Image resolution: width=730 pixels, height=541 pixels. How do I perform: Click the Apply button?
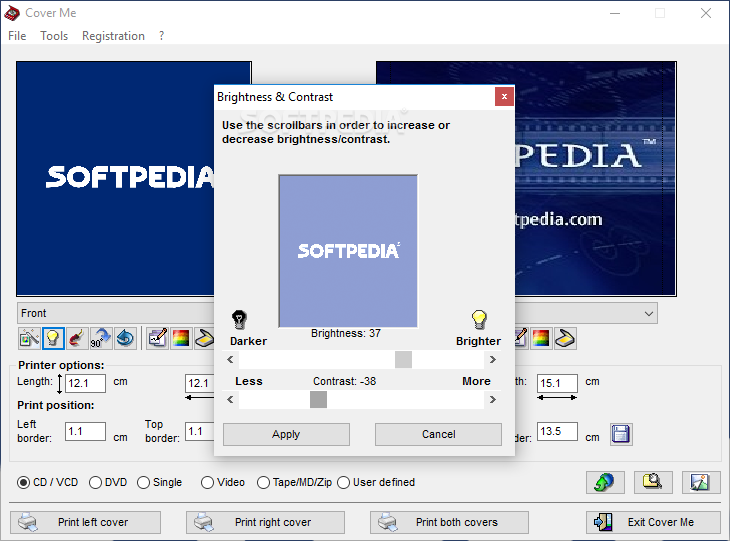click(x=286, y=434)
